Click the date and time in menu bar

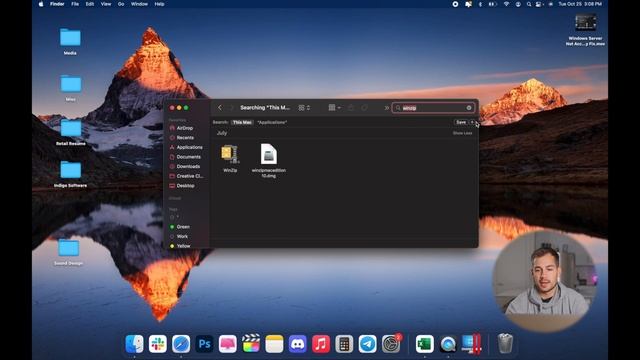click(580, 4)
